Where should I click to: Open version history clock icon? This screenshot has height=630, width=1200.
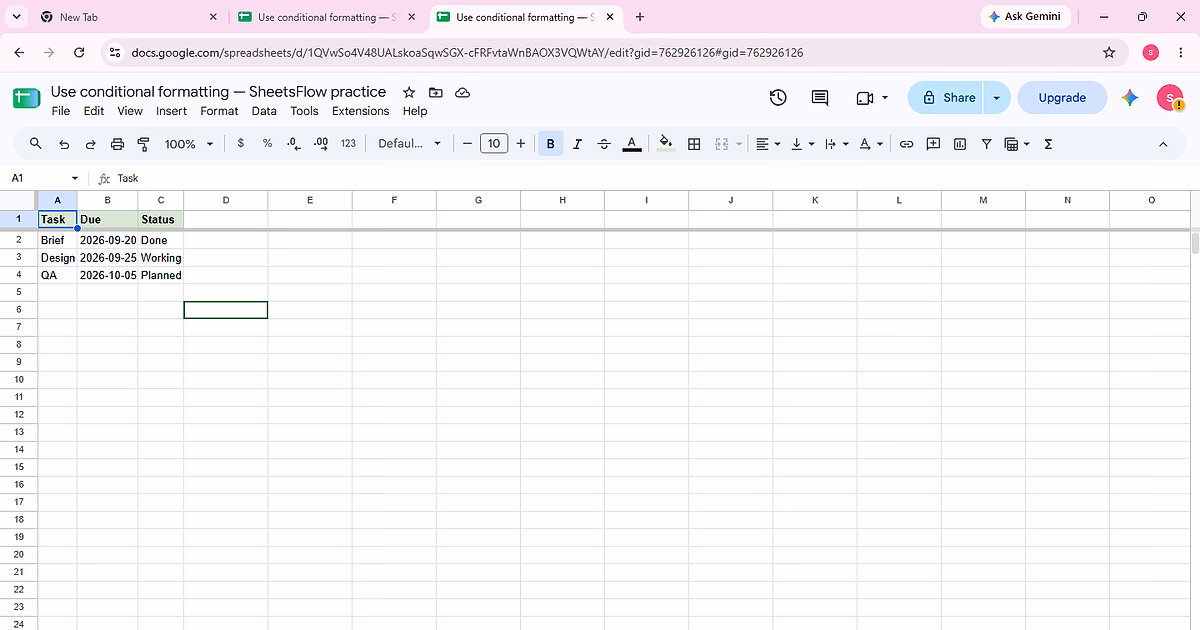tap(778, 97)
